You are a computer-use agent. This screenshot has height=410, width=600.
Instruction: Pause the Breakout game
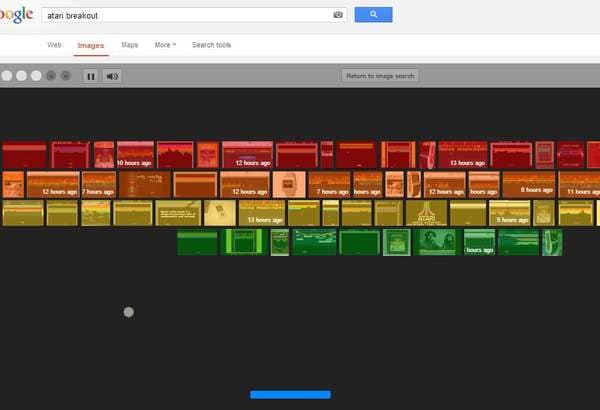pyautogui.click(x=91, y=76)
